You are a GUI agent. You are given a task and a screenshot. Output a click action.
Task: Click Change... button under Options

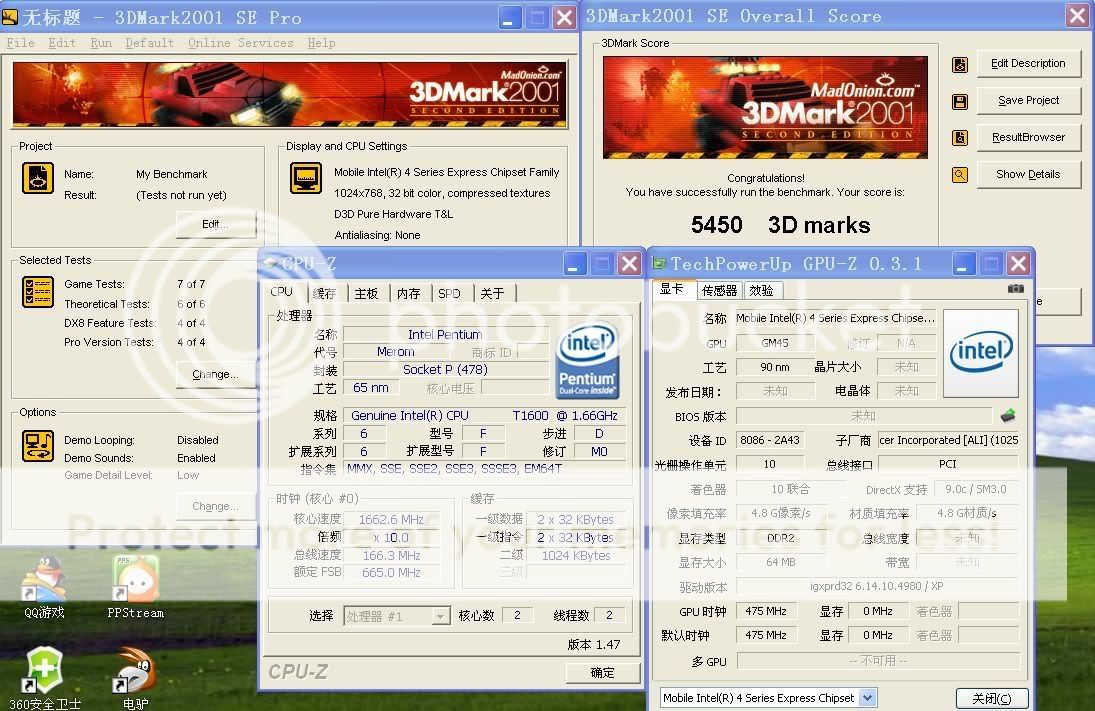click(x=215, y=506)
